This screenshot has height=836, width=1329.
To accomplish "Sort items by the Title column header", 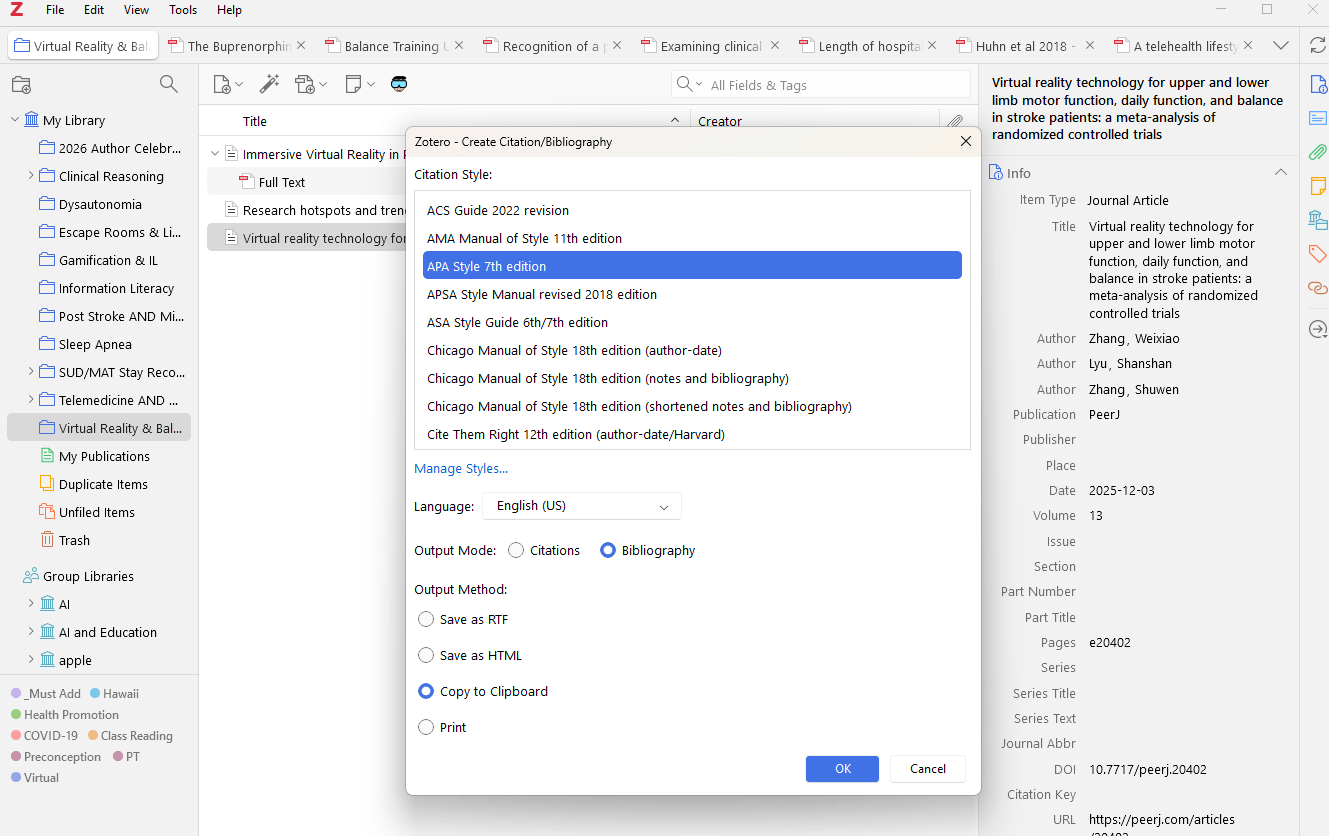I will (445, 121).
